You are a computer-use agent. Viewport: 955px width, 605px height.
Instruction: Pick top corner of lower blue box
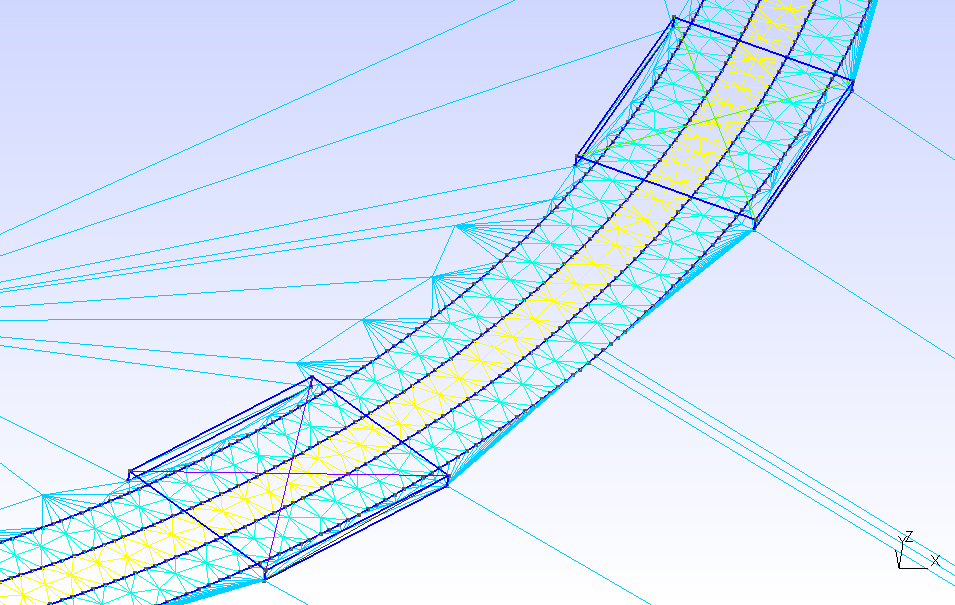pyautogui.click(x=312, y=378)
